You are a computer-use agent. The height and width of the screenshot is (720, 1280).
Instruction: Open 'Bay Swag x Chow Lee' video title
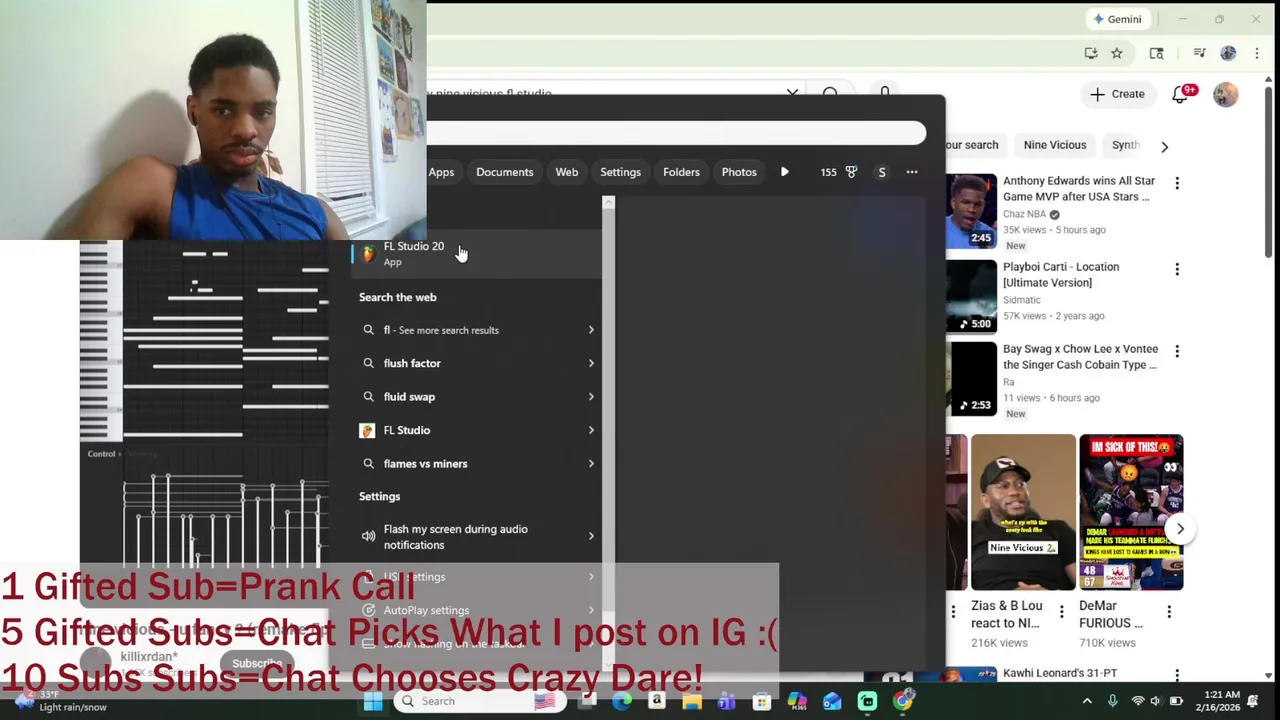[1080, 357]
